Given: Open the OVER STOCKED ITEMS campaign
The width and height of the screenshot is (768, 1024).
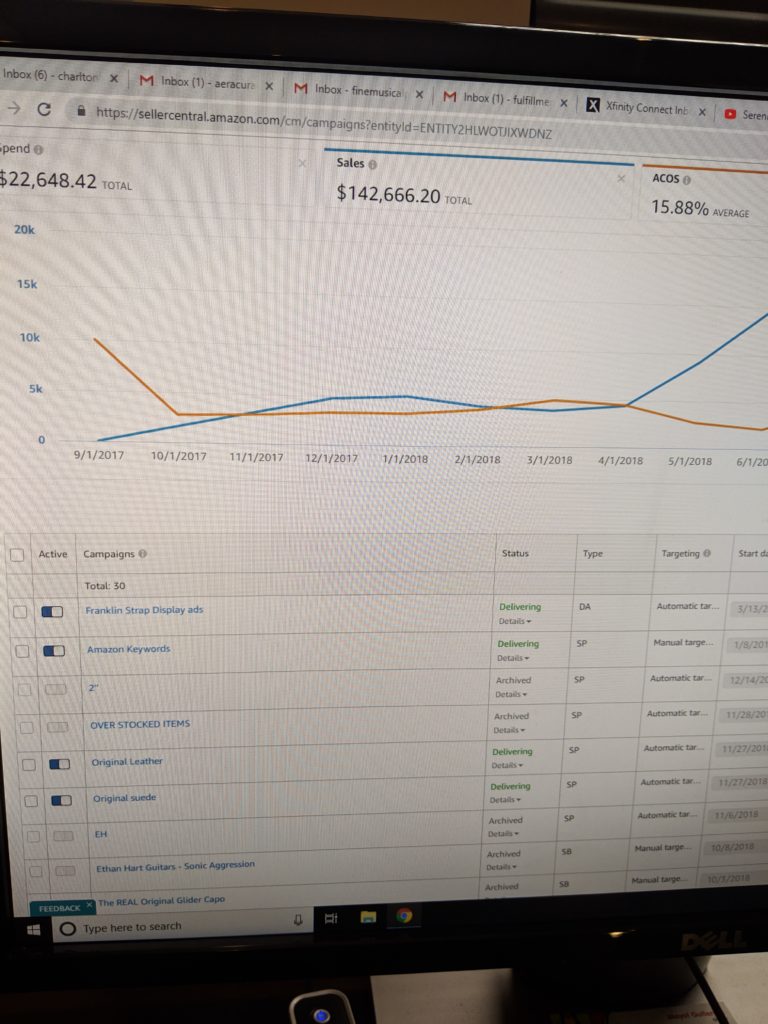Looking at the screenshot, I should 140,724.
